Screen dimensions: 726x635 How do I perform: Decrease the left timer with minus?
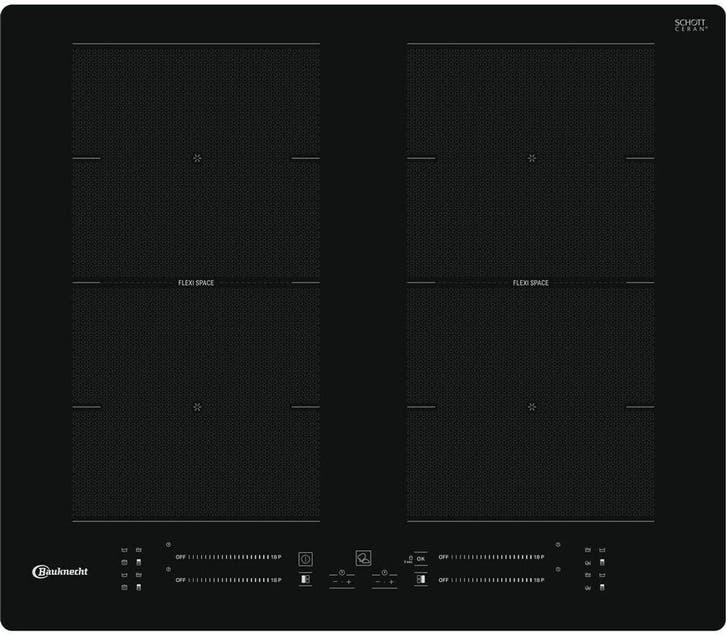tap(335, 582)
